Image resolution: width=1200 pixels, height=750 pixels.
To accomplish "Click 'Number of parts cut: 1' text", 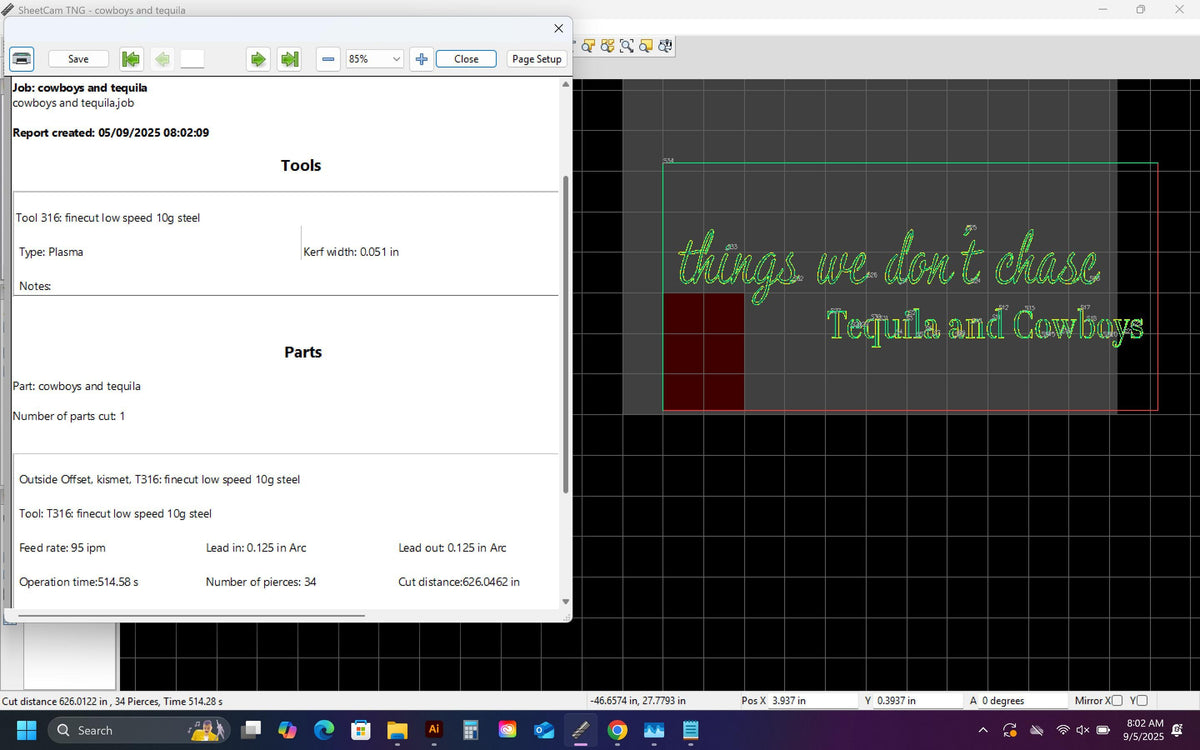I will (69, 416).
